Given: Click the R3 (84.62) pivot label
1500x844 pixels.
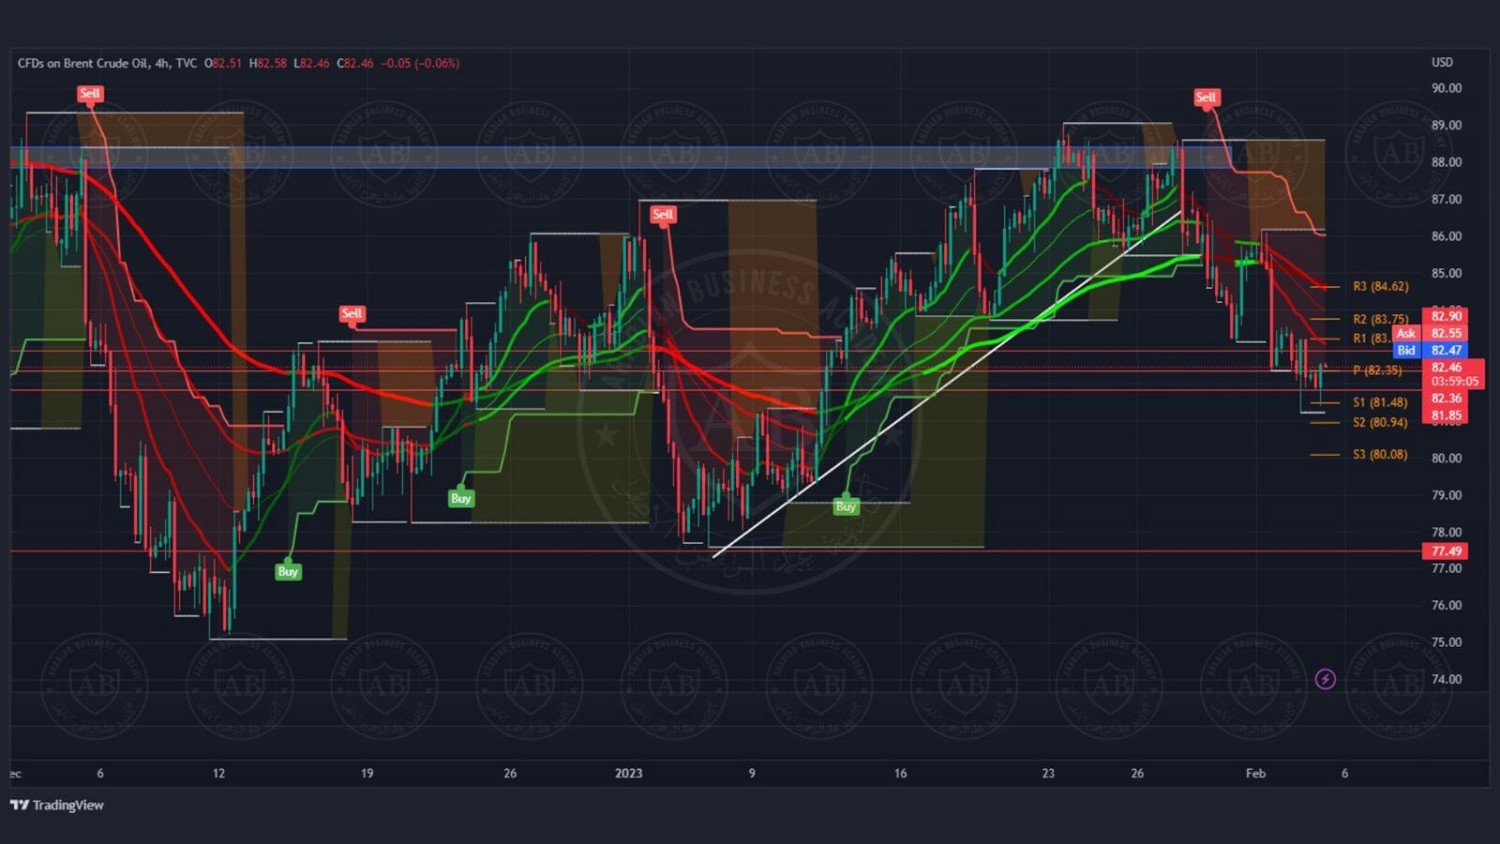Looking at the screenshot, I should coord(1380,286).
